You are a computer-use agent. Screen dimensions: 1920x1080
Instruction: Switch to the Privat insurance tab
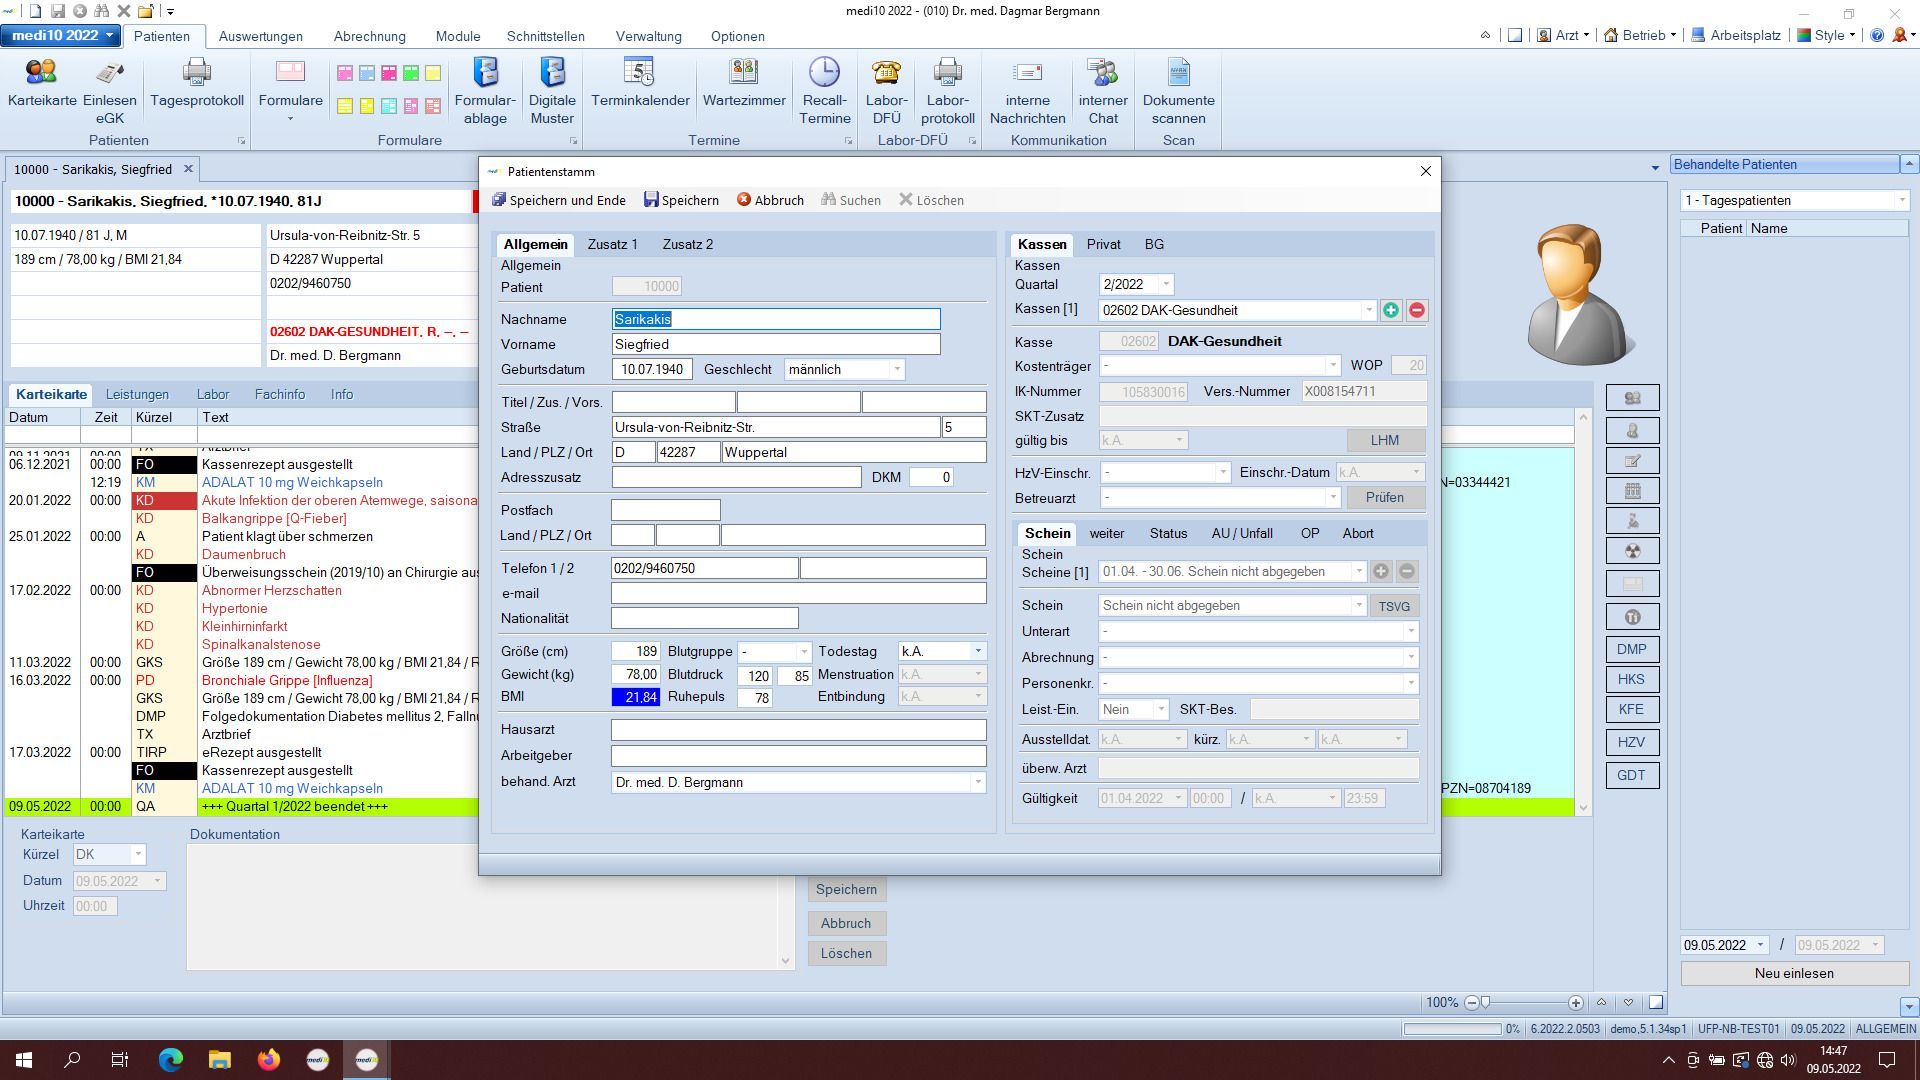(x=1103, y=244)
